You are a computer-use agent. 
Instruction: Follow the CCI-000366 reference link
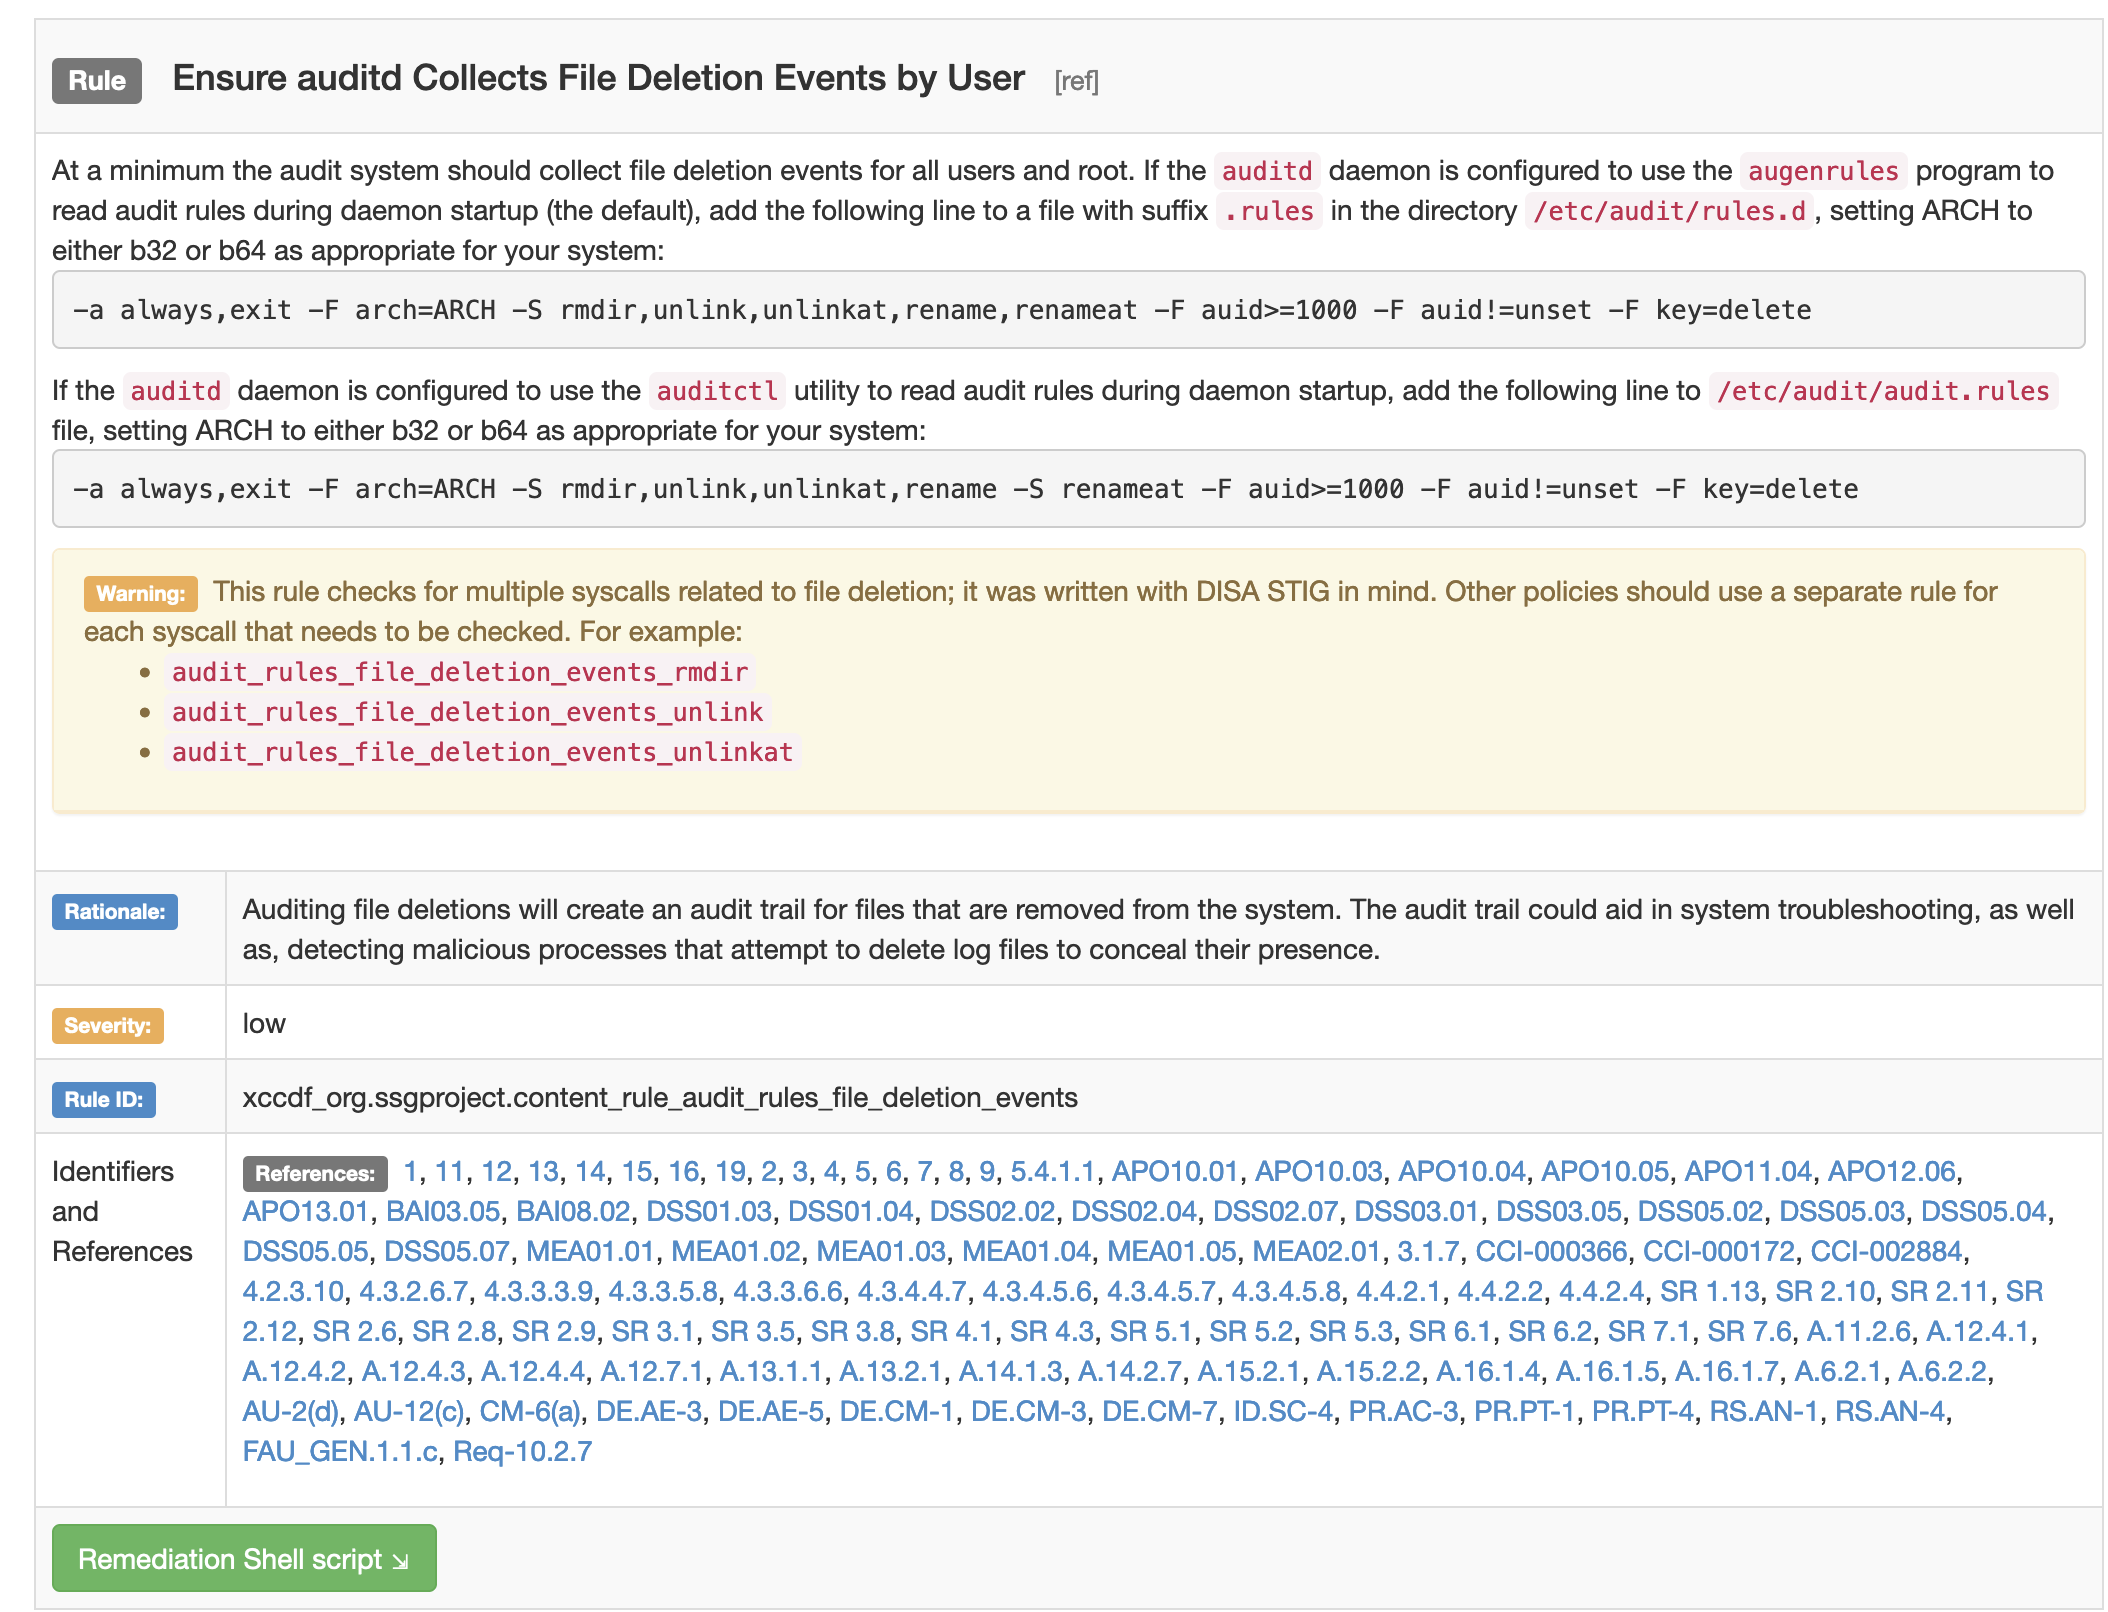coord(1551,1251)
